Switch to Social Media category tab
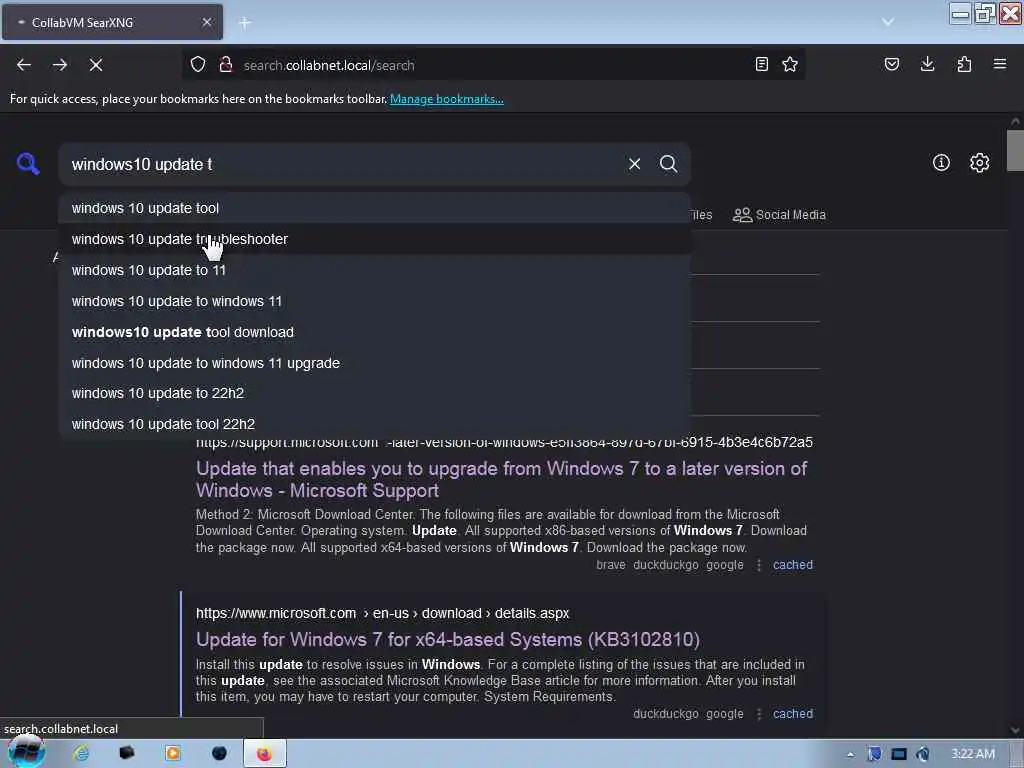 tap(779, 215)
